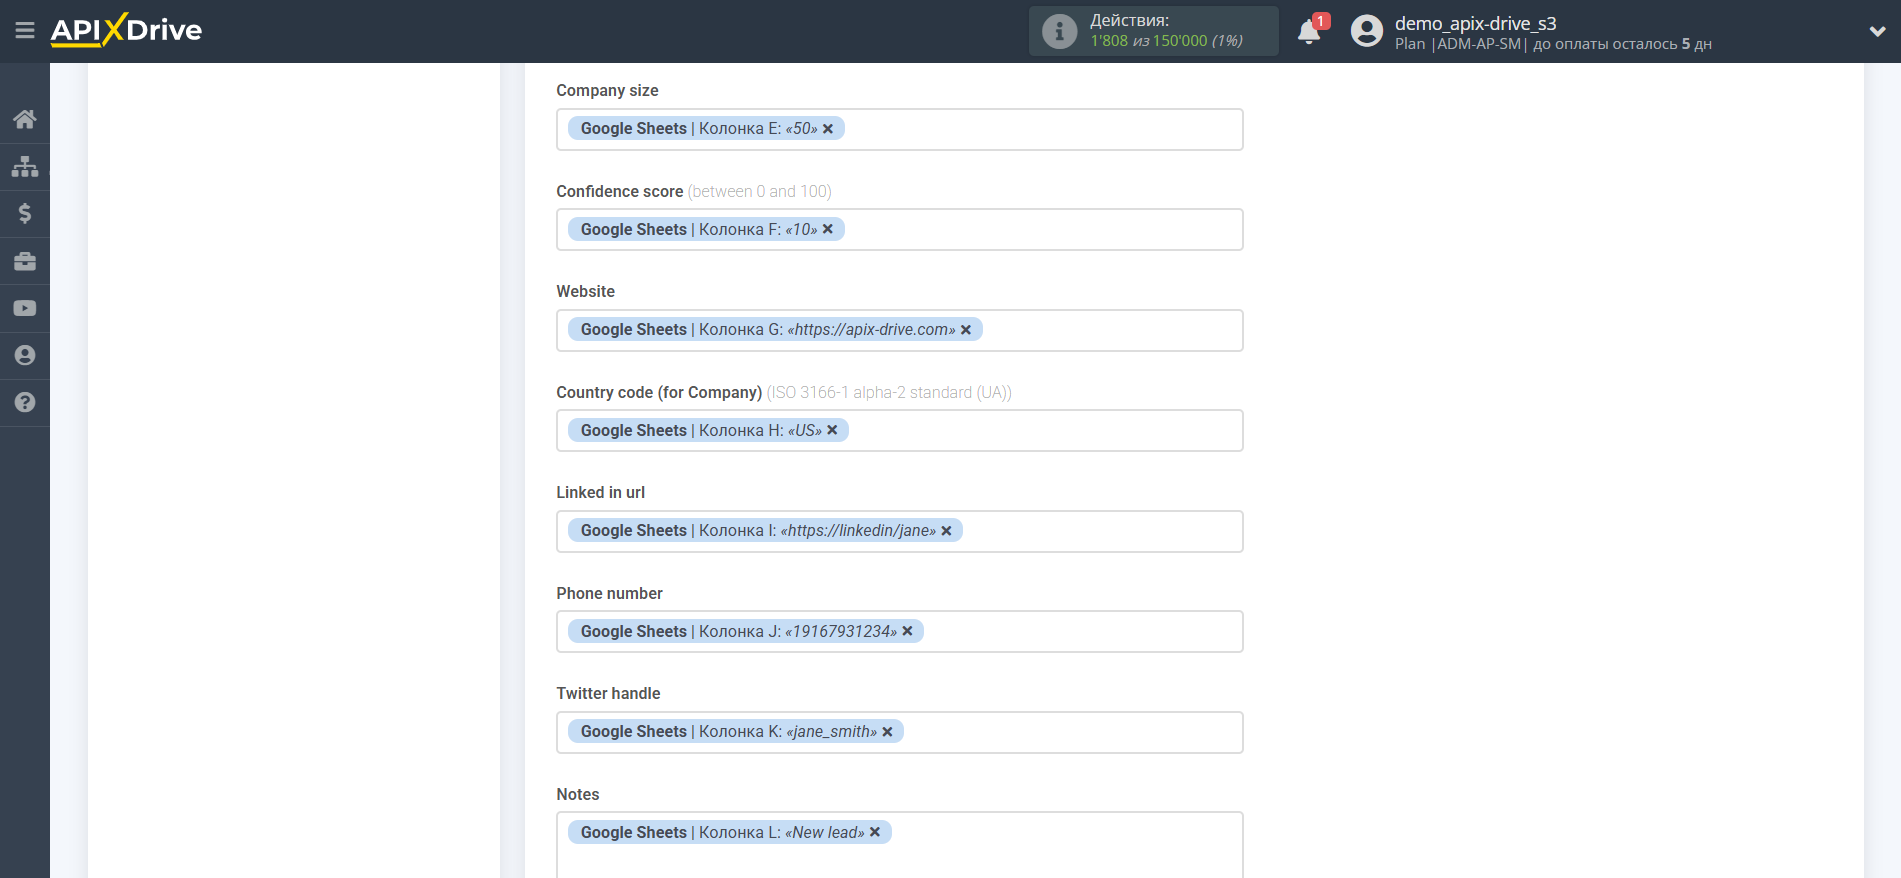Select the Google Sheets Колонка K tag
Screen dimensions: 1901x878
pos(735,731)
